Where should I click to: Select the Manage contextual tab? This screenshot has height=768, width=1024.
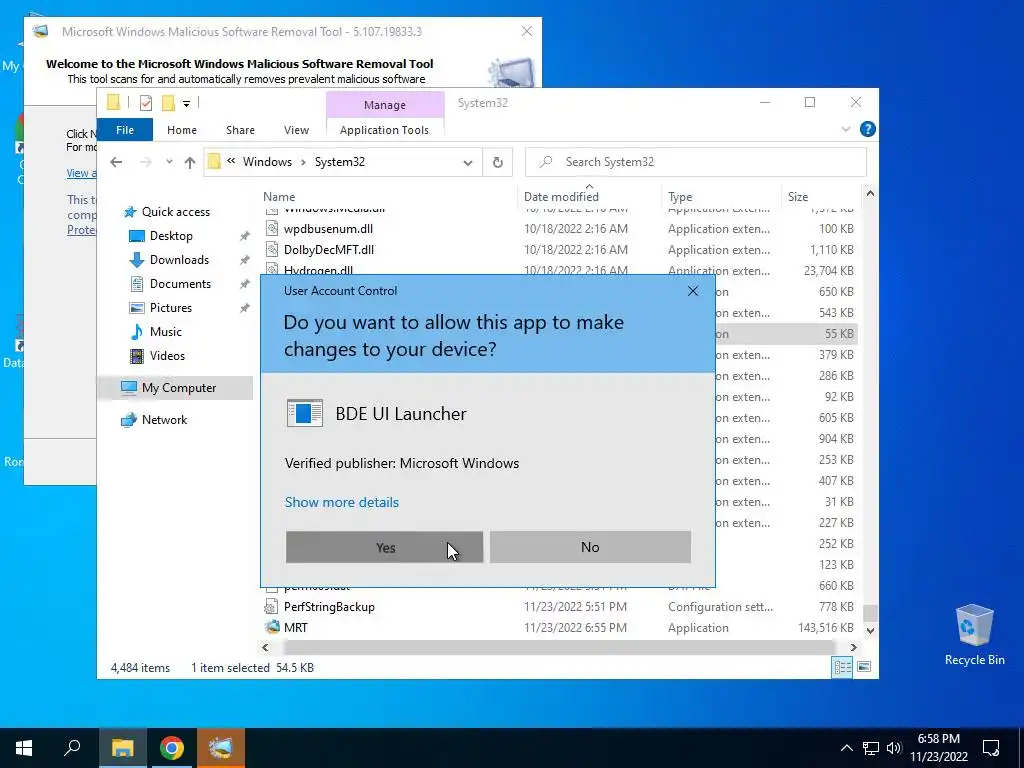[385, 105]
